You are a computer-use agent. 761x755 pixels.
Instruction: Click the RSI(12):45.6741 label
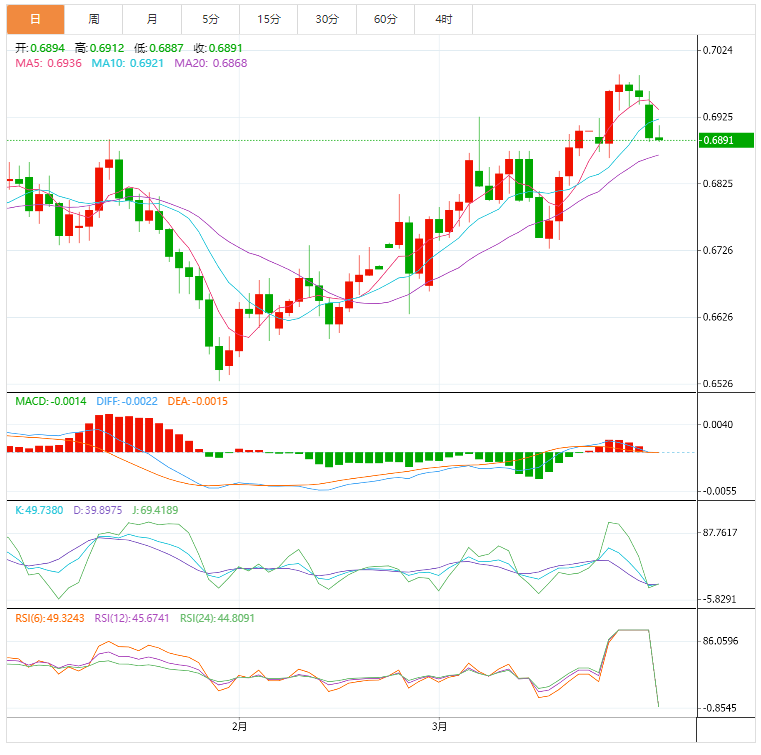(132, 618)
